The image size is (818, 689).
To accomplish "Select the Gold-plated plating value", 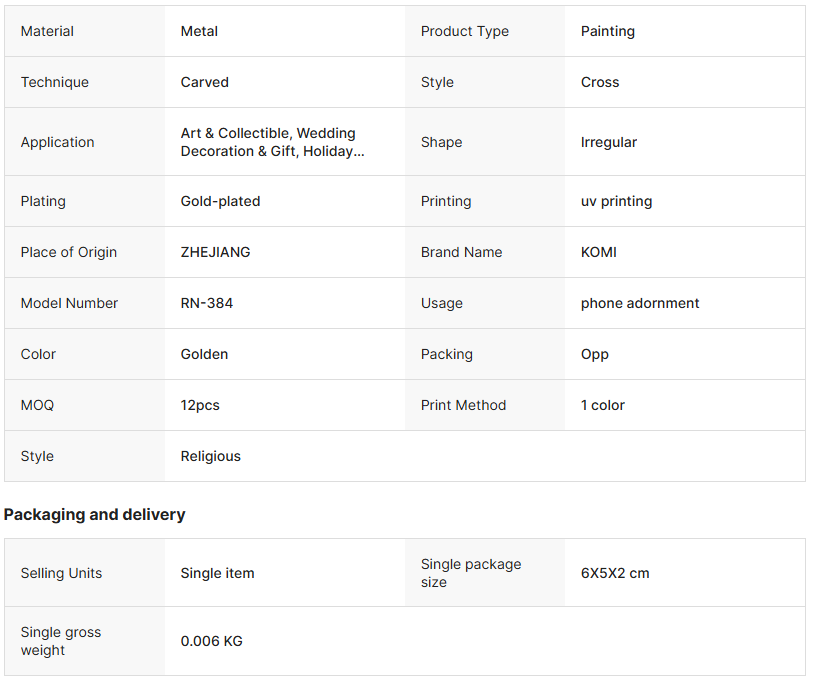I will pyautogui.click(x=220, y=201).
